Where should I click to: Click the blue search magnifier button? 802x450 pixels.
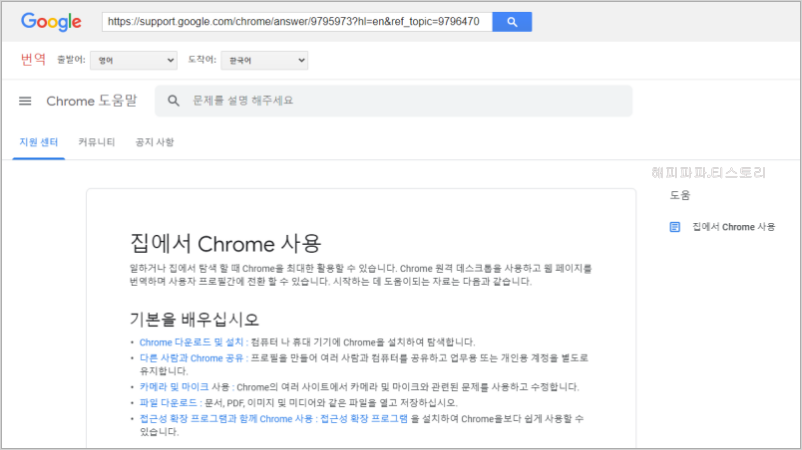pos(512,21)
